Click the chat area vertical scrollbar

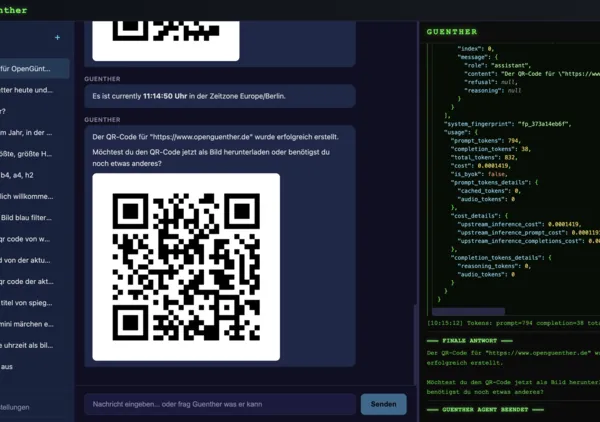coord(415,344)
